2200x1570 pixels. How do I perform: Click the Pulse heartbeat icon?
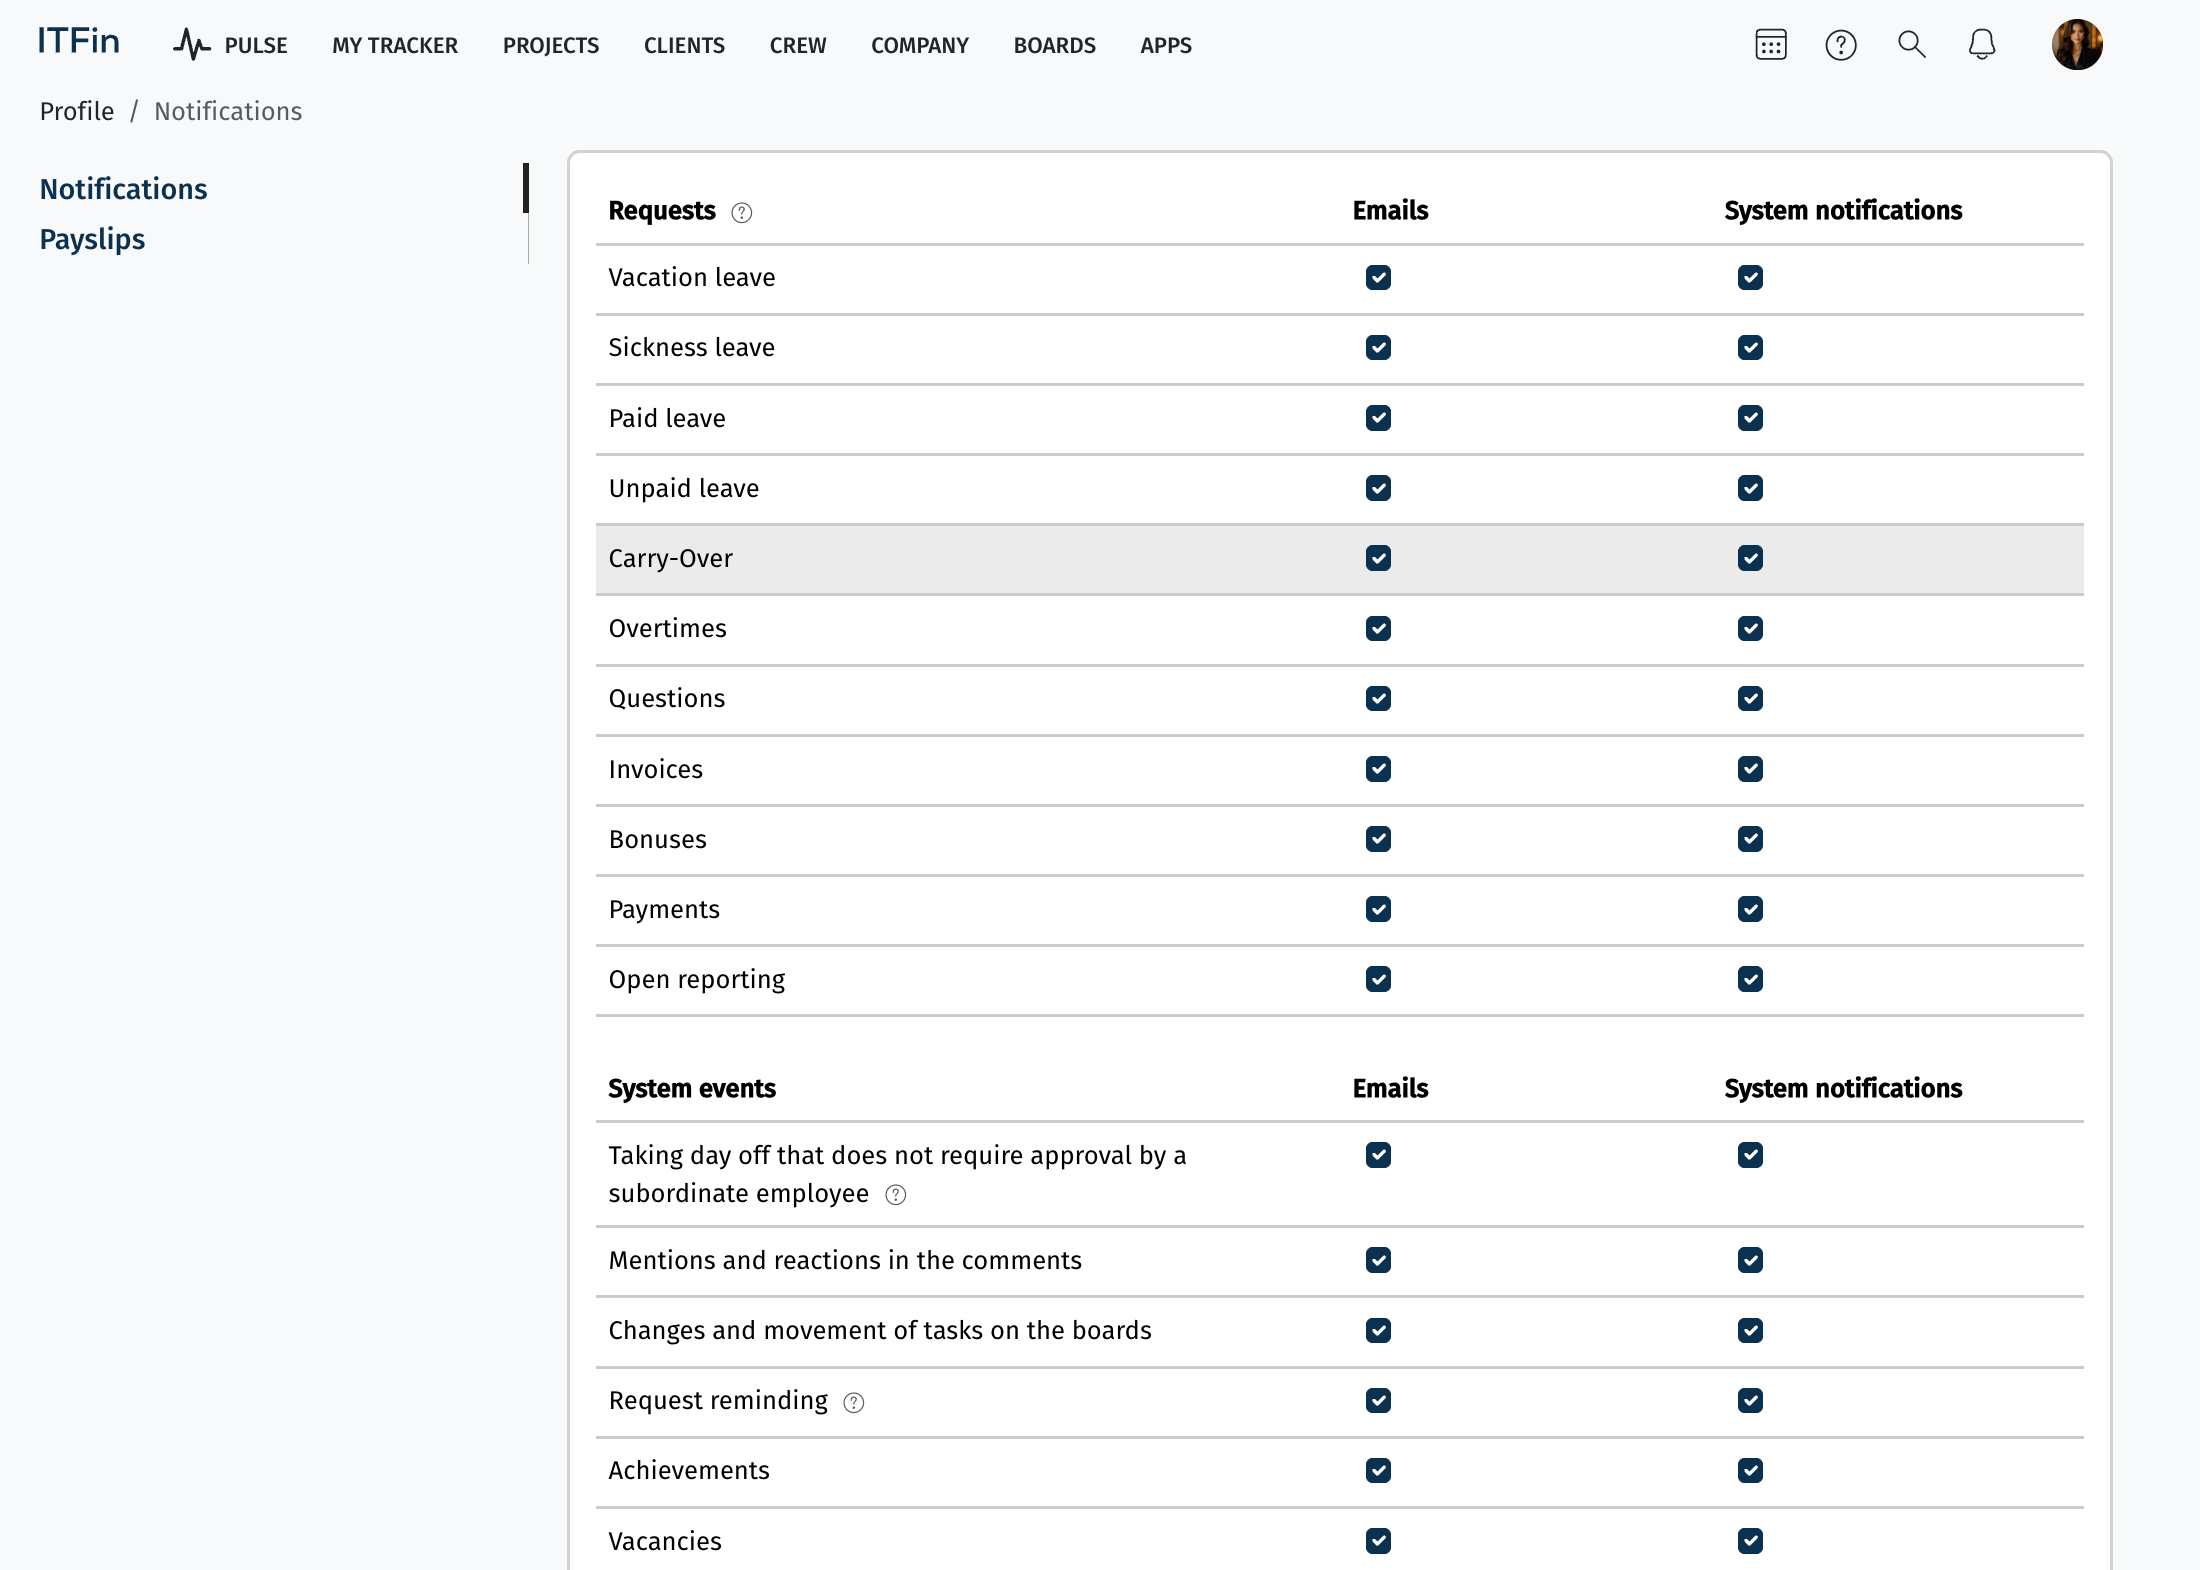click(x=191, y=45)
